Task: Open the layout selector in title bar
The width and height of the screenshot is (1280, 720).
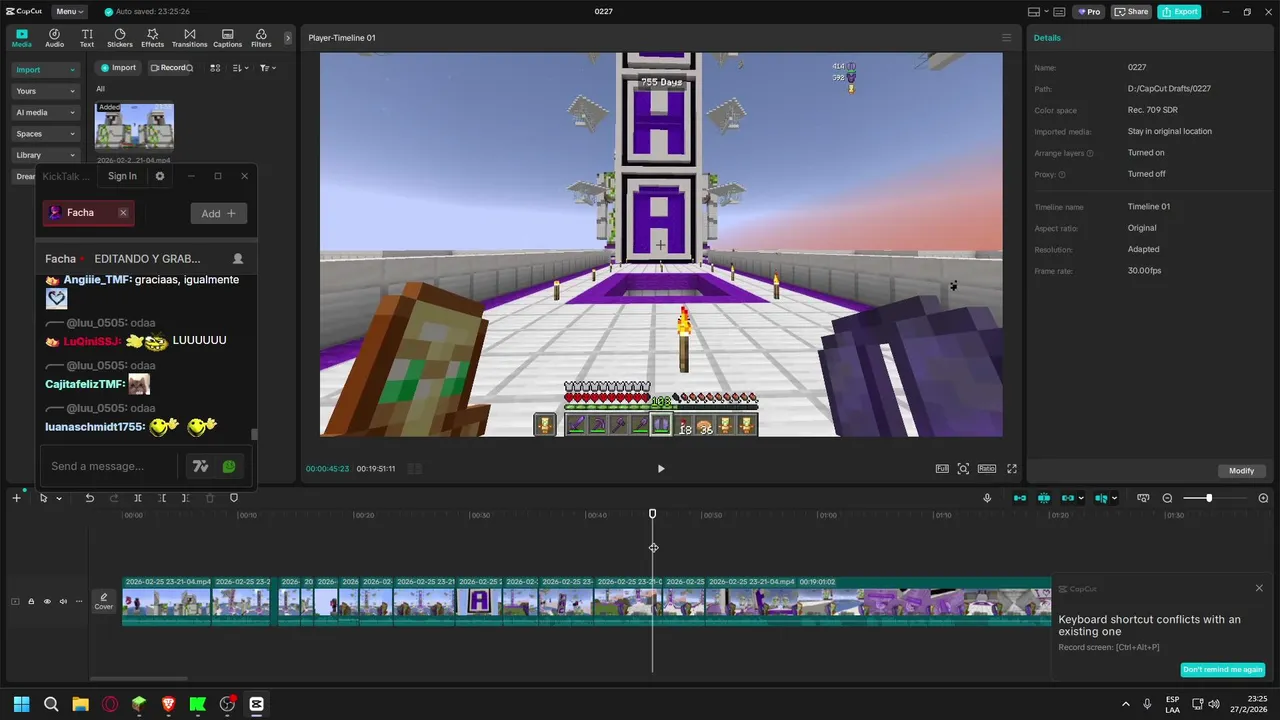Action: [x=1039, y=12]
